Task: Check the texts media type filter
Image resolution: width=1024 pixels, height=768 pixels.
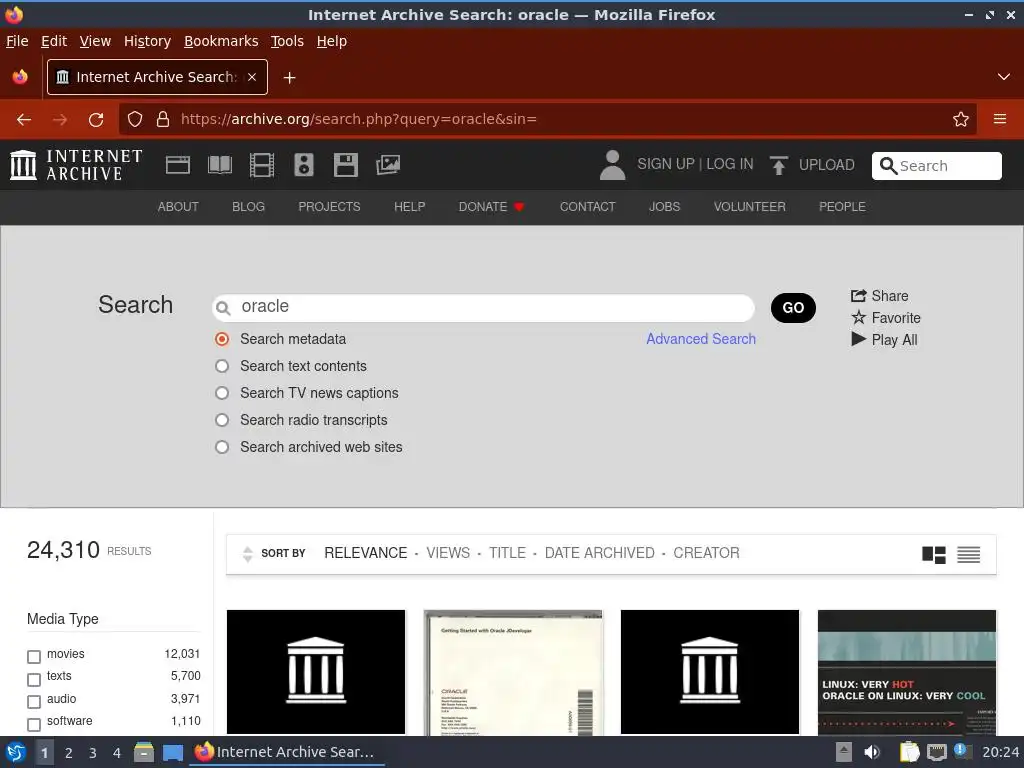Action: coord(34,679)
